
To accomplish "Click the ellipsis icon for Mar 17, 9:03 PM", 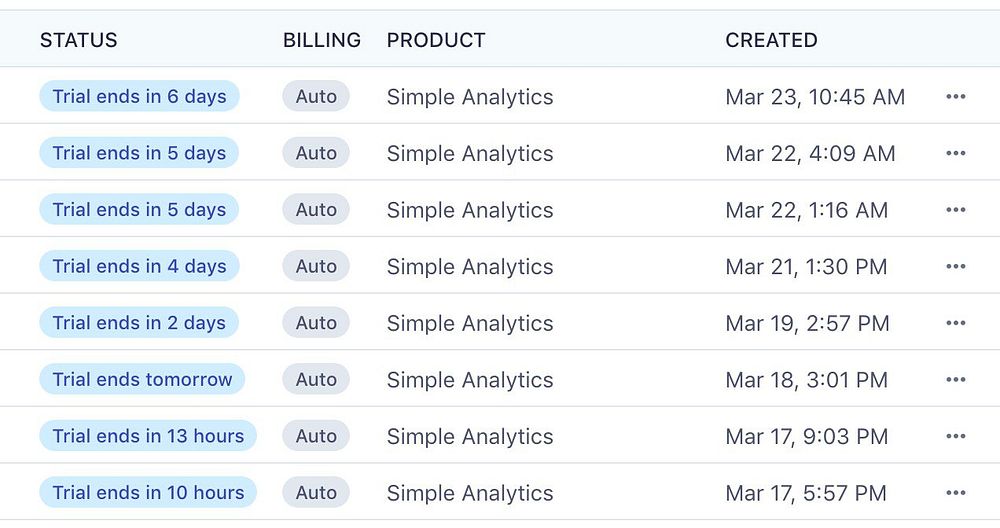I will [955, 436].
